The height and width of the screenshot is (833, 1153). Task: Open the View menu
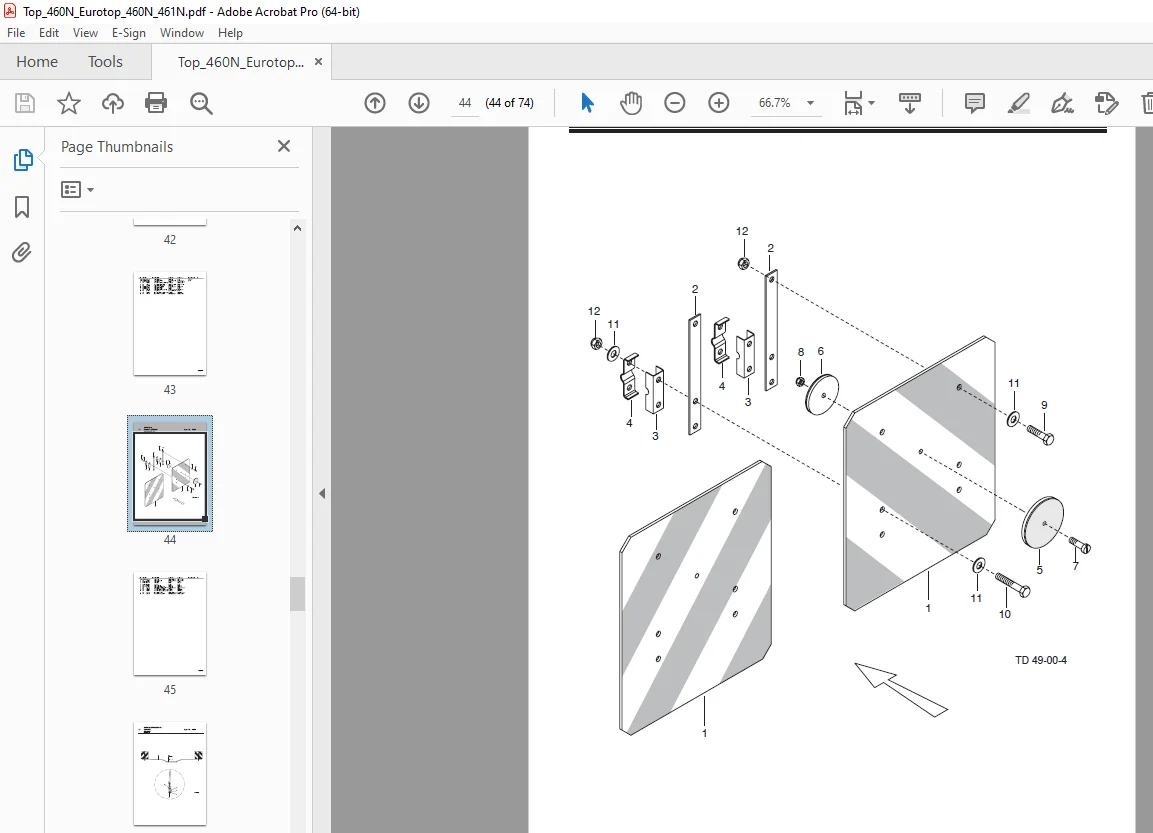click(85, 33)
